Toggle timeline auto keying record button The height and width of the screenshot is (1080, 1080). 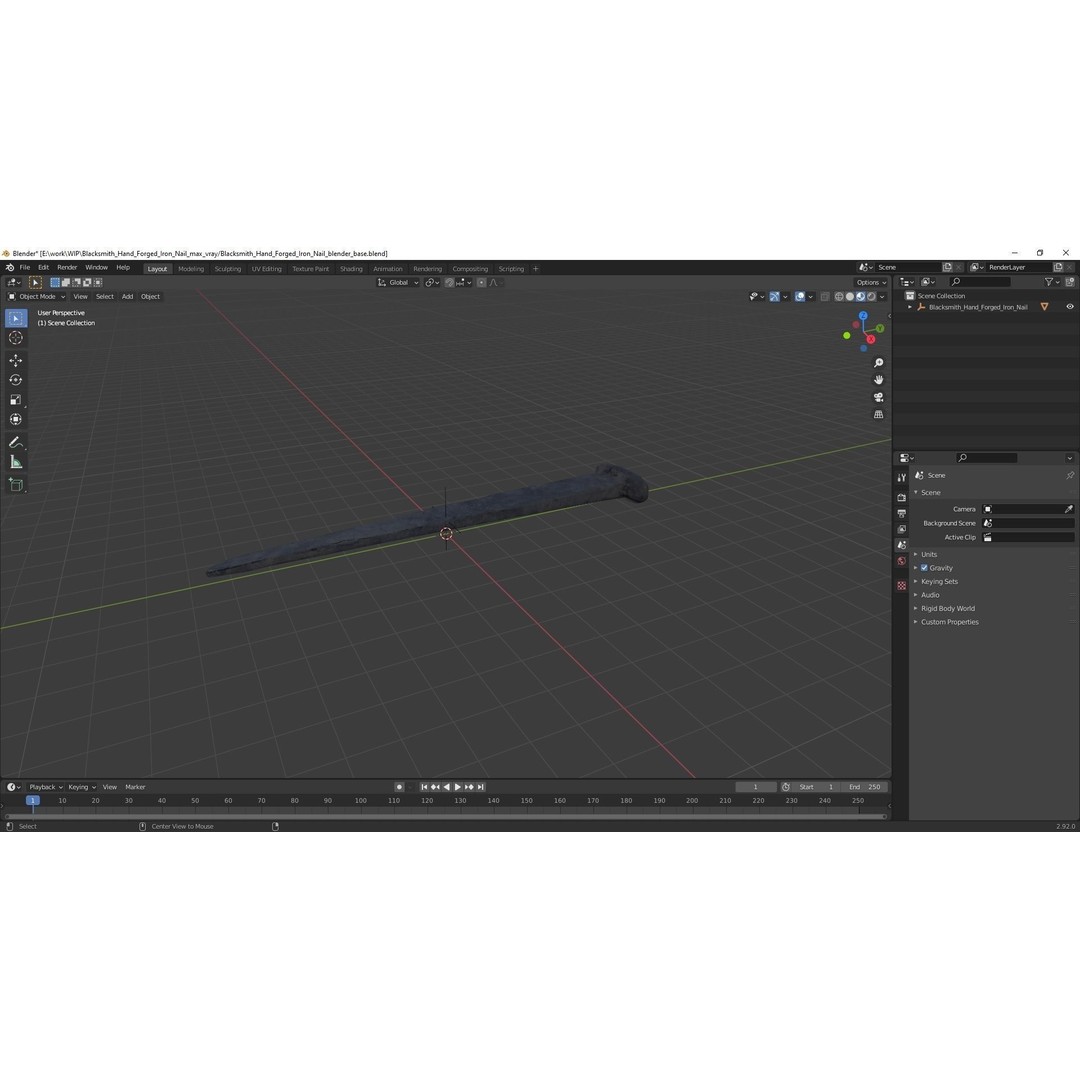click(x=399, y=787)
